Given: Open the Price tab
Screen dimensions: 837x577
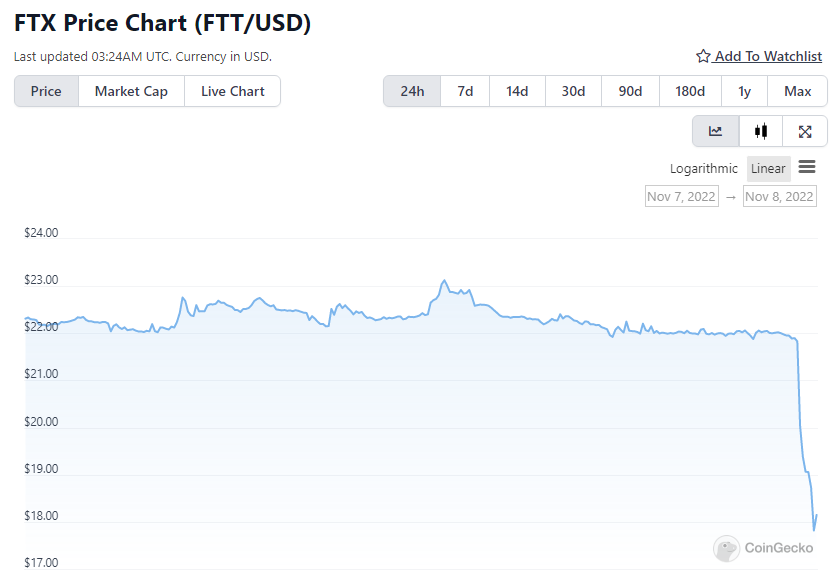Looking at the screenshot, I should pyautogui.click(x=46, y=91).
